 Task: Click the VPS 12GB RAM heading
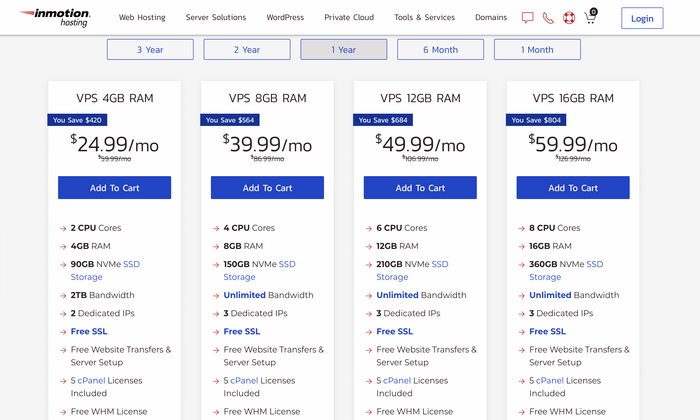[420, 98]
